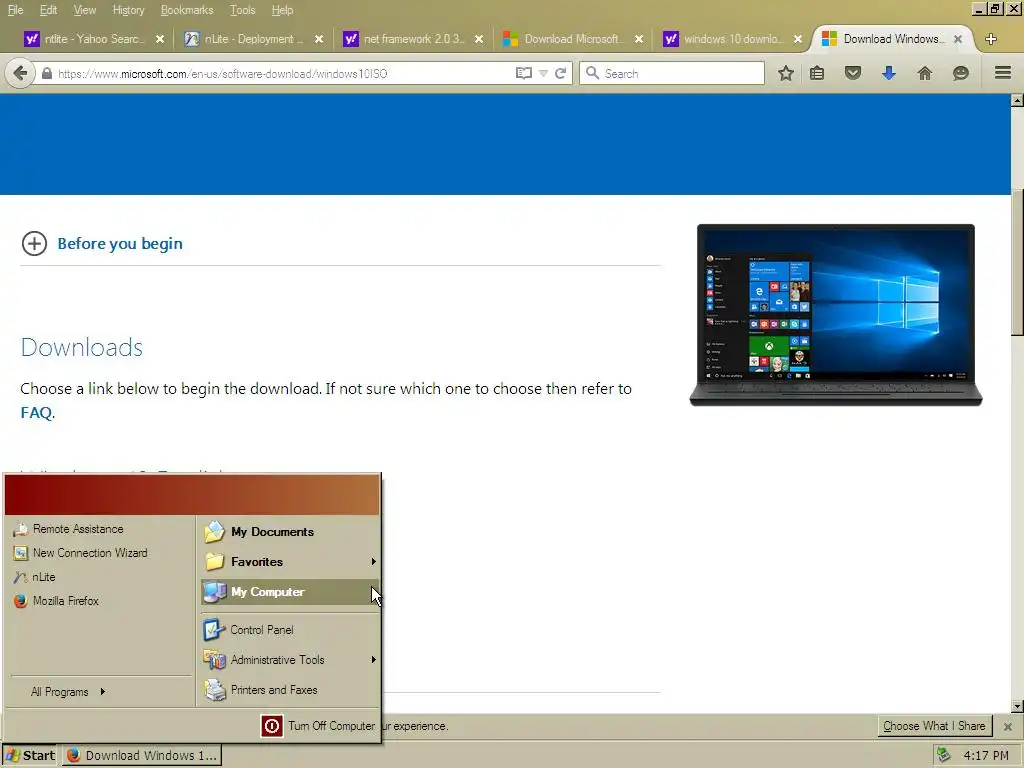The height and width of the screenshot is (768, 1024).
Task: Click the padlock site identity icon
Action: [46, 73]
